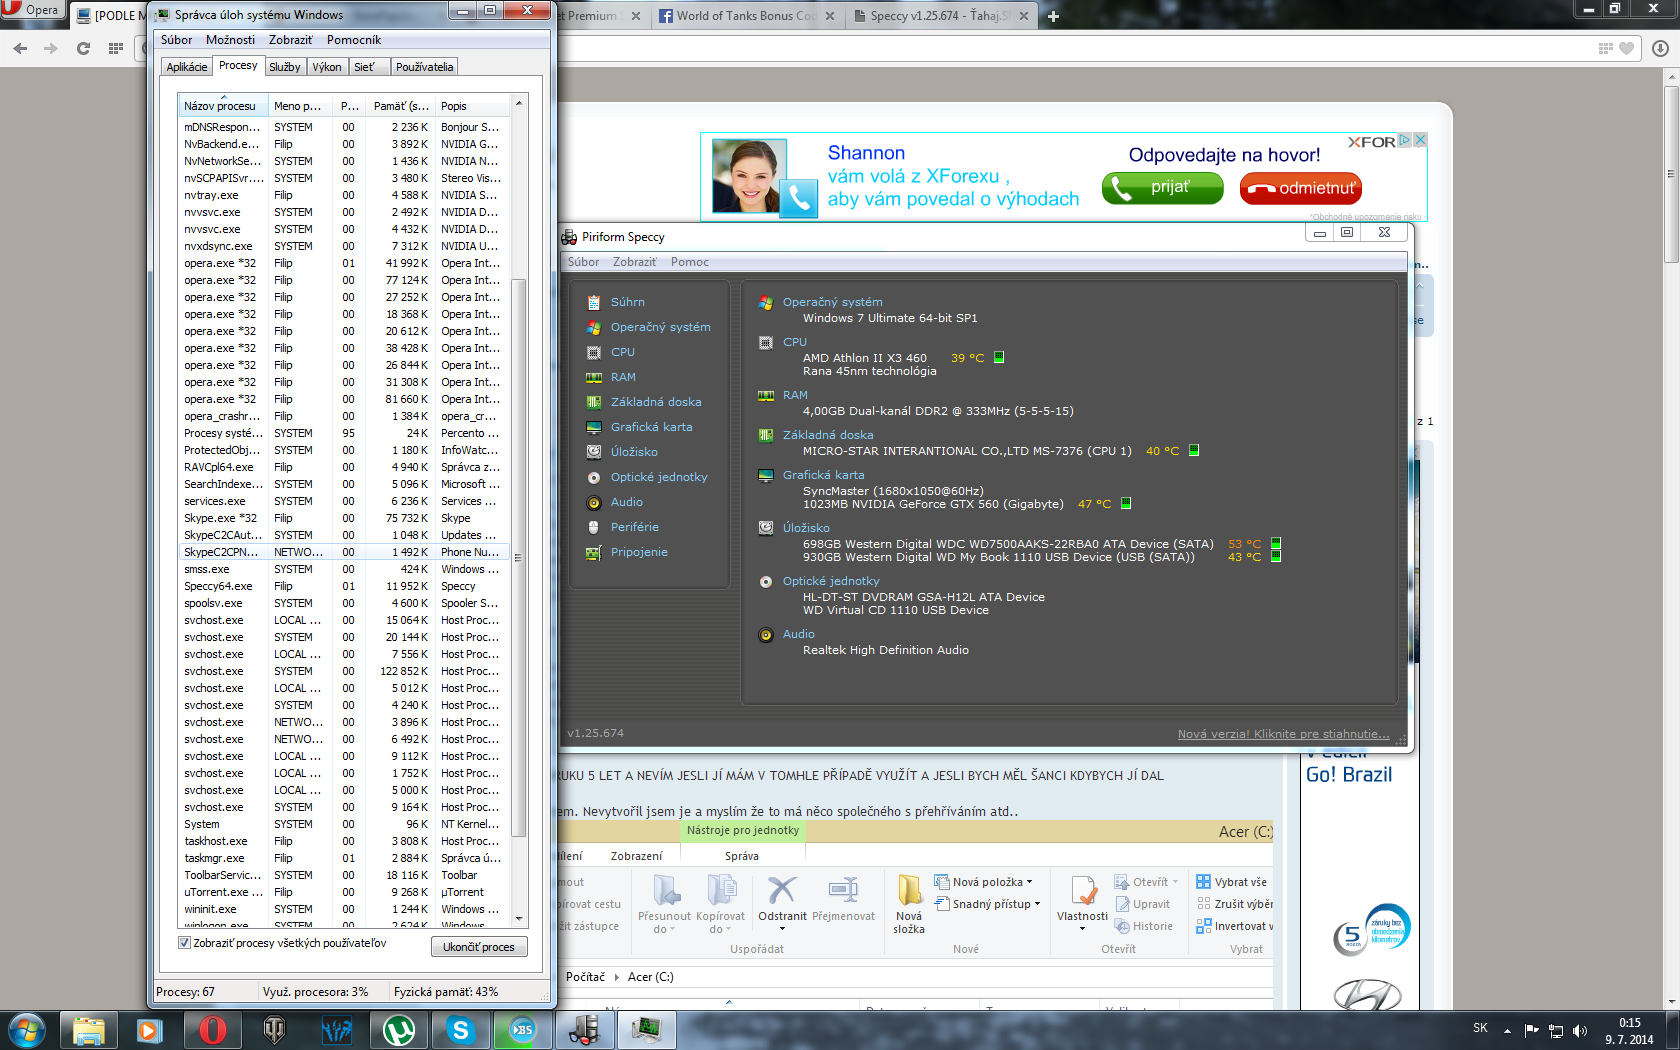Viewport: 1680px width, 1050px height.
Task: Switch to World of Tanks Bonus browser tab
Action: pyautogui.click(x=746, y=16)
